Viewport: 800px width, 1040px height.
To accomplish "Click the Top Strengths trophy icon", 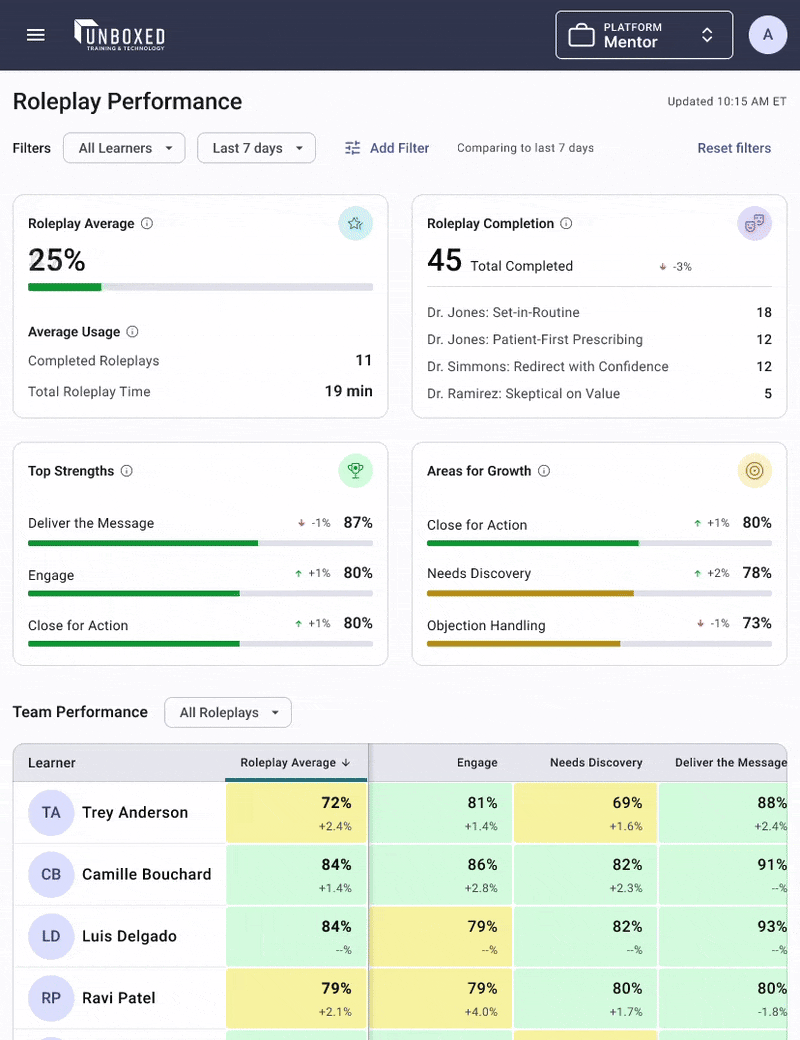I will pyautogui.click(x=355, y=470).
